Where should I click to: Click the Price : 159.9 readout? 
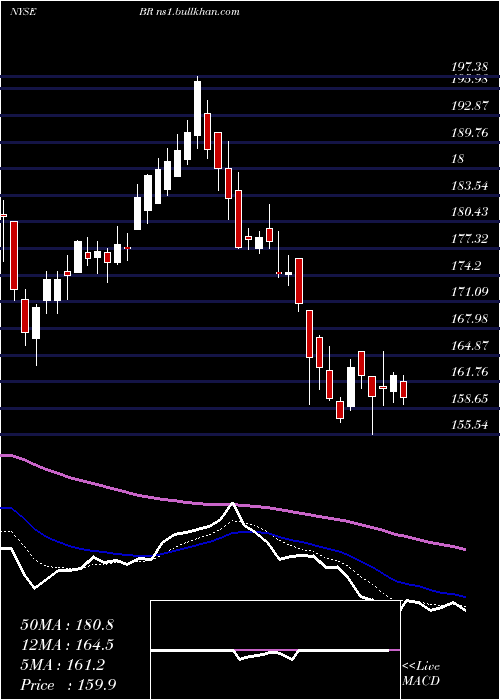[x=70, y=685]
